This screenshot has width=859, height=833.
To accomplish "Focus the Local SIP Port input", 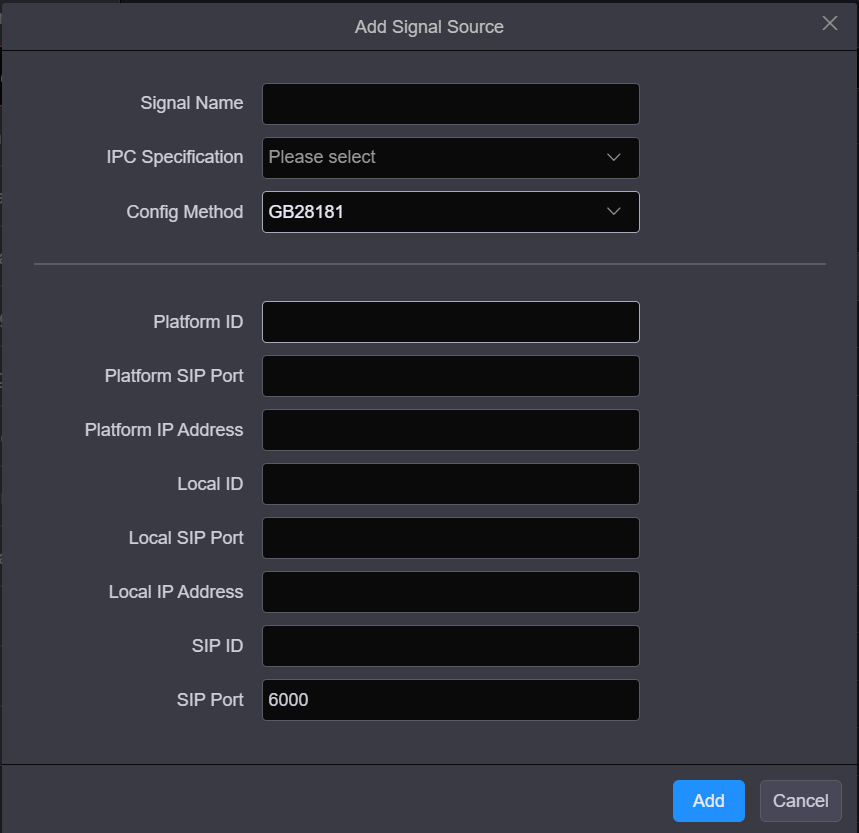I will 450,538.
